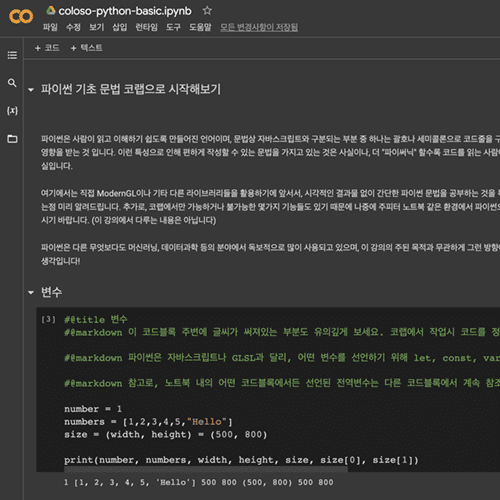
Task: Open the files folder panel
Action: 12,138
